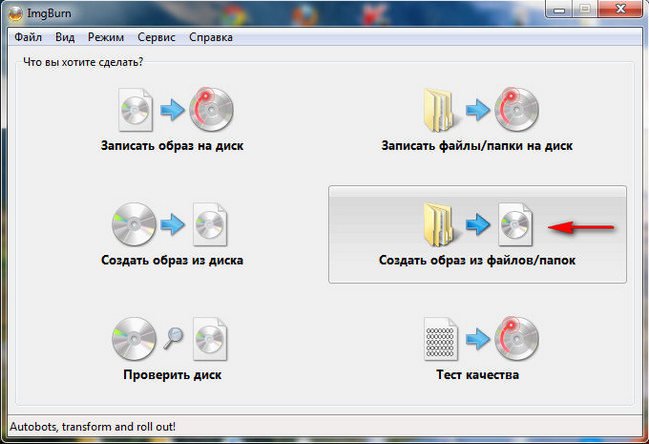
Task: Click the disc icon above Создать образ из диска
Action: 134,225
